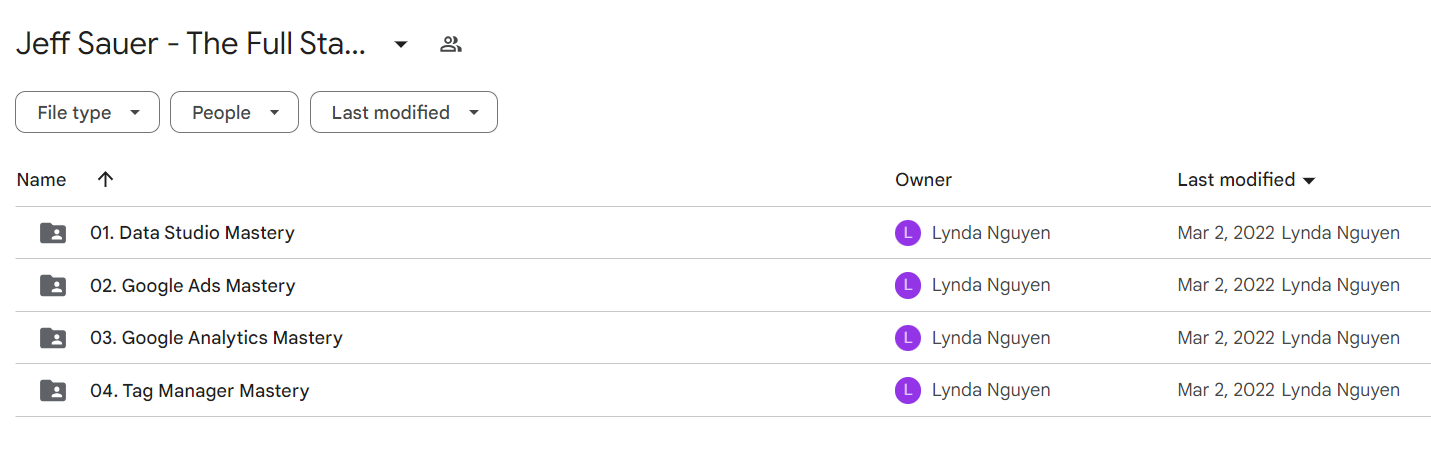
Task: Reverse sort with the Name arrow icon
Action: tap(105, 180)
